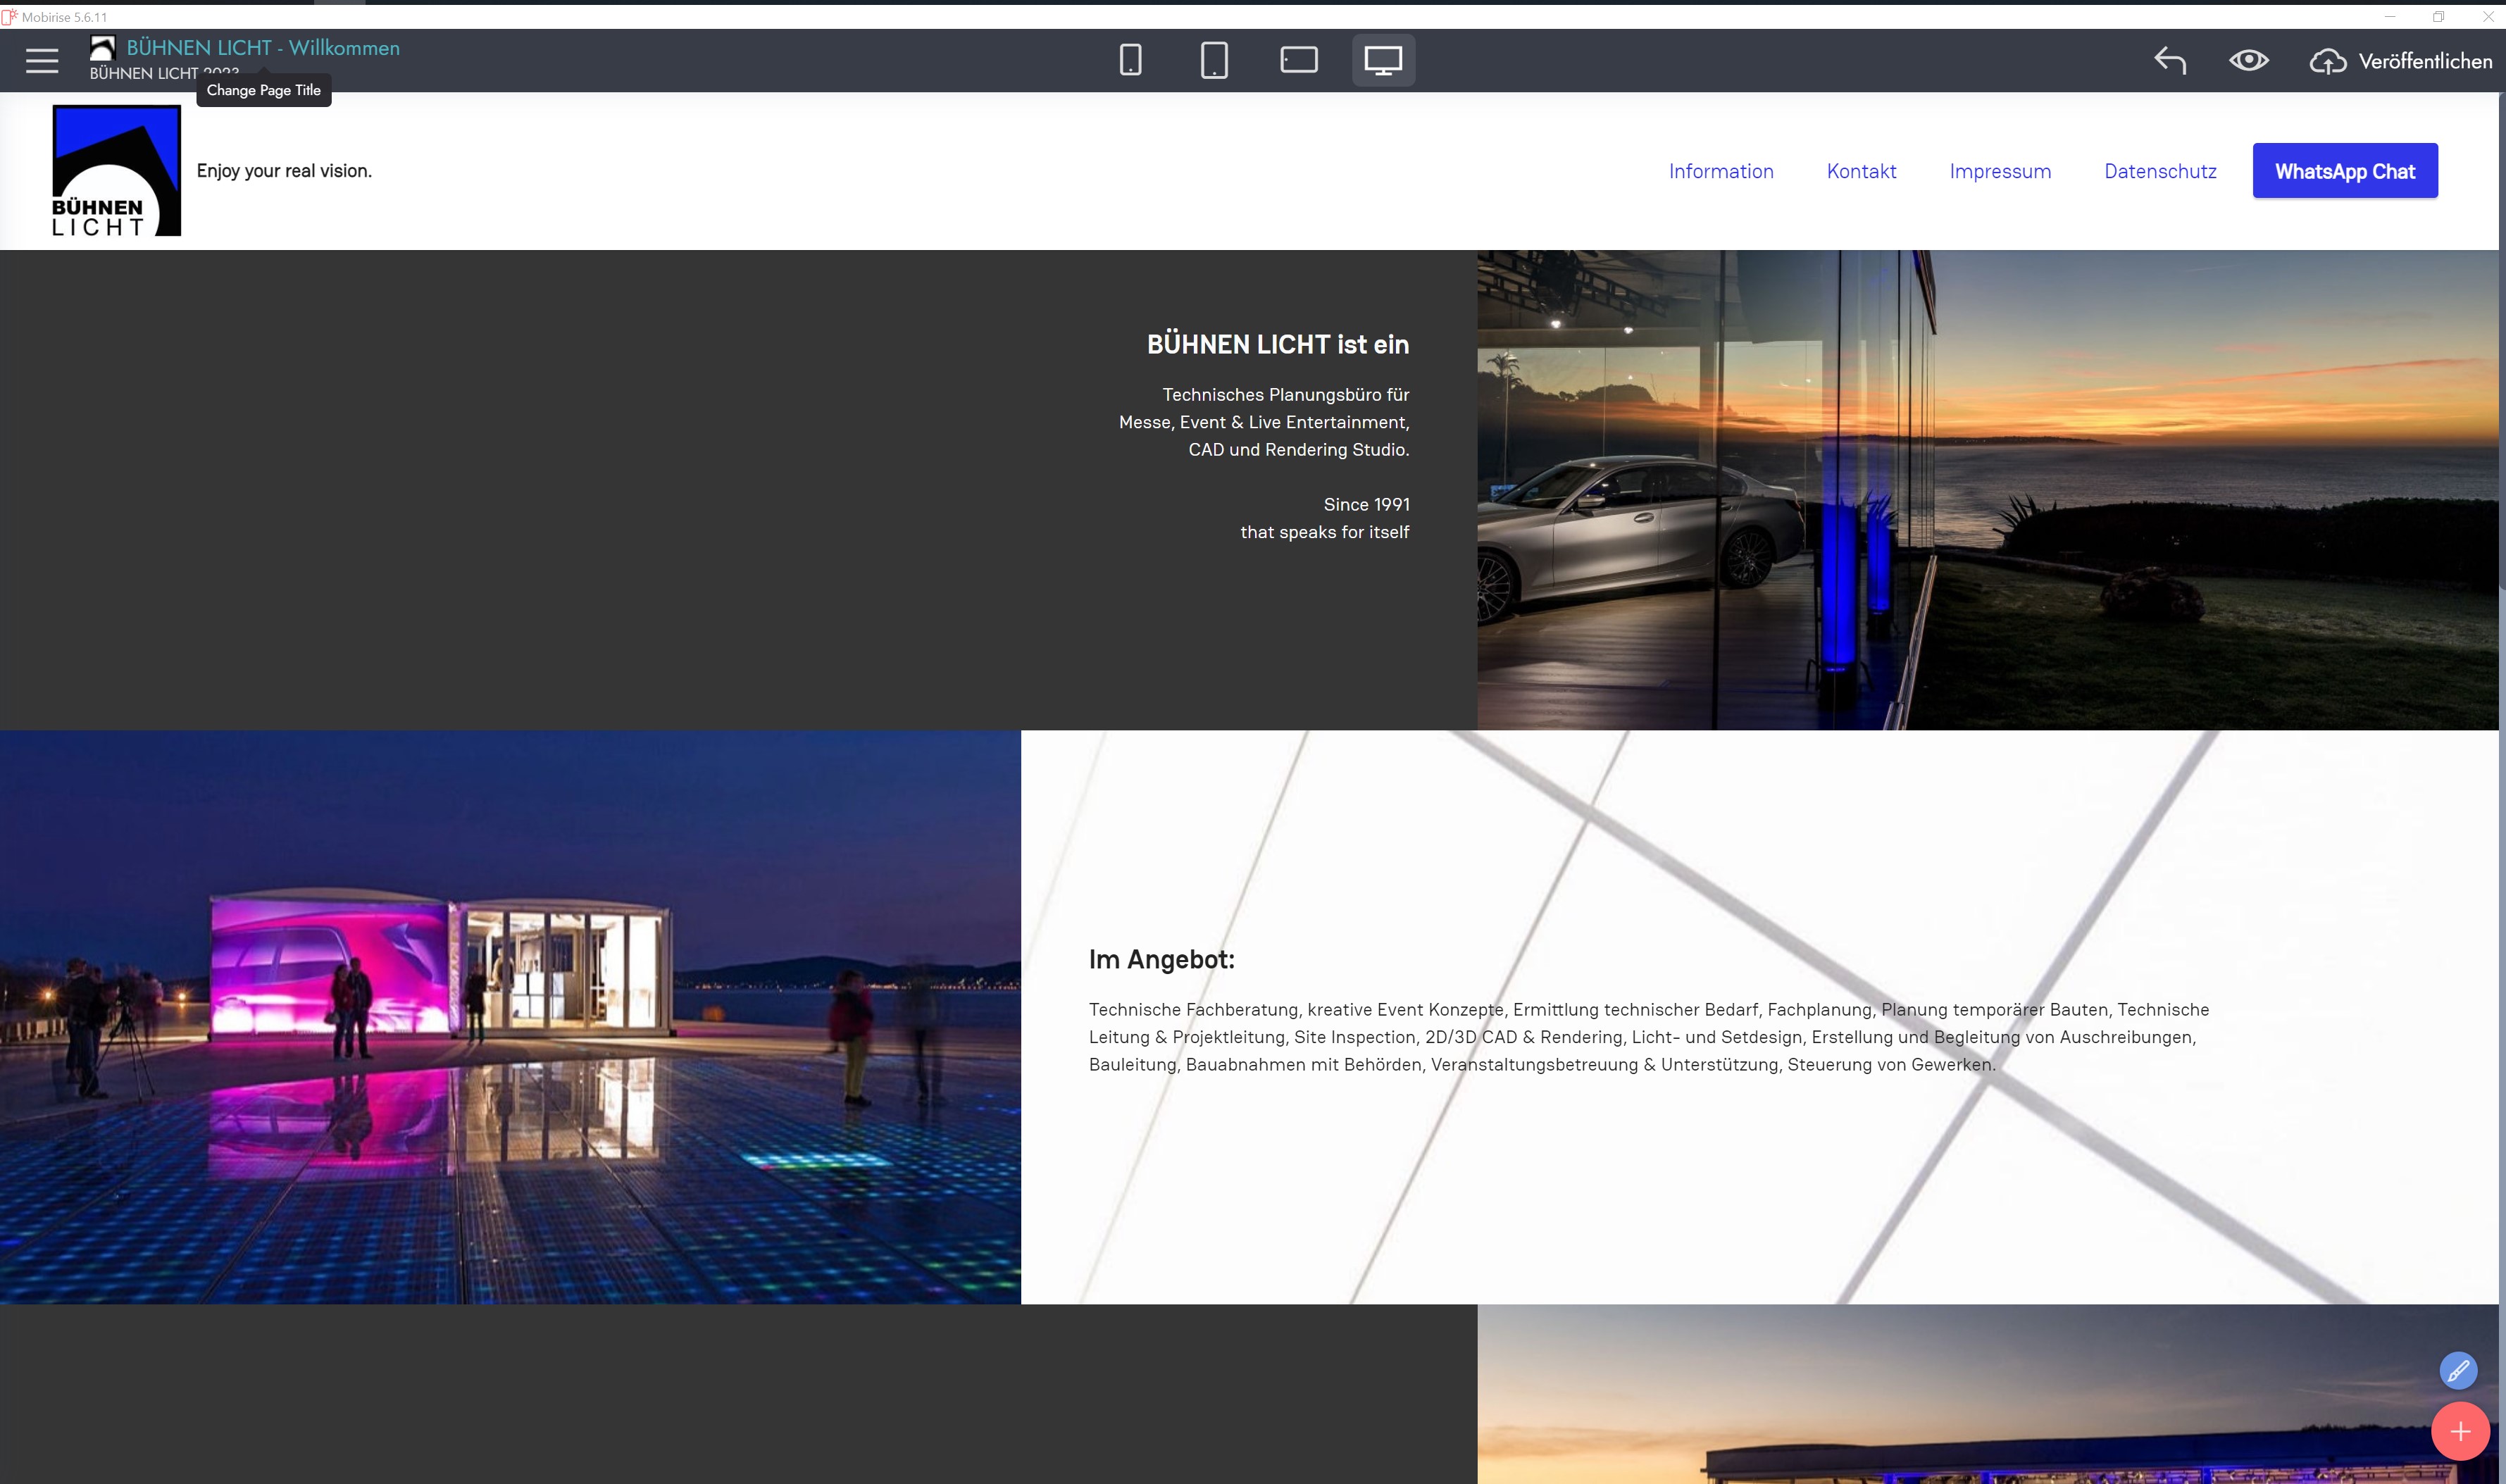The height and width of the screenshot is (1484, 2506).
Task: Click the BÜHNEN LICHT logo image
Action: tap(116, 171)
